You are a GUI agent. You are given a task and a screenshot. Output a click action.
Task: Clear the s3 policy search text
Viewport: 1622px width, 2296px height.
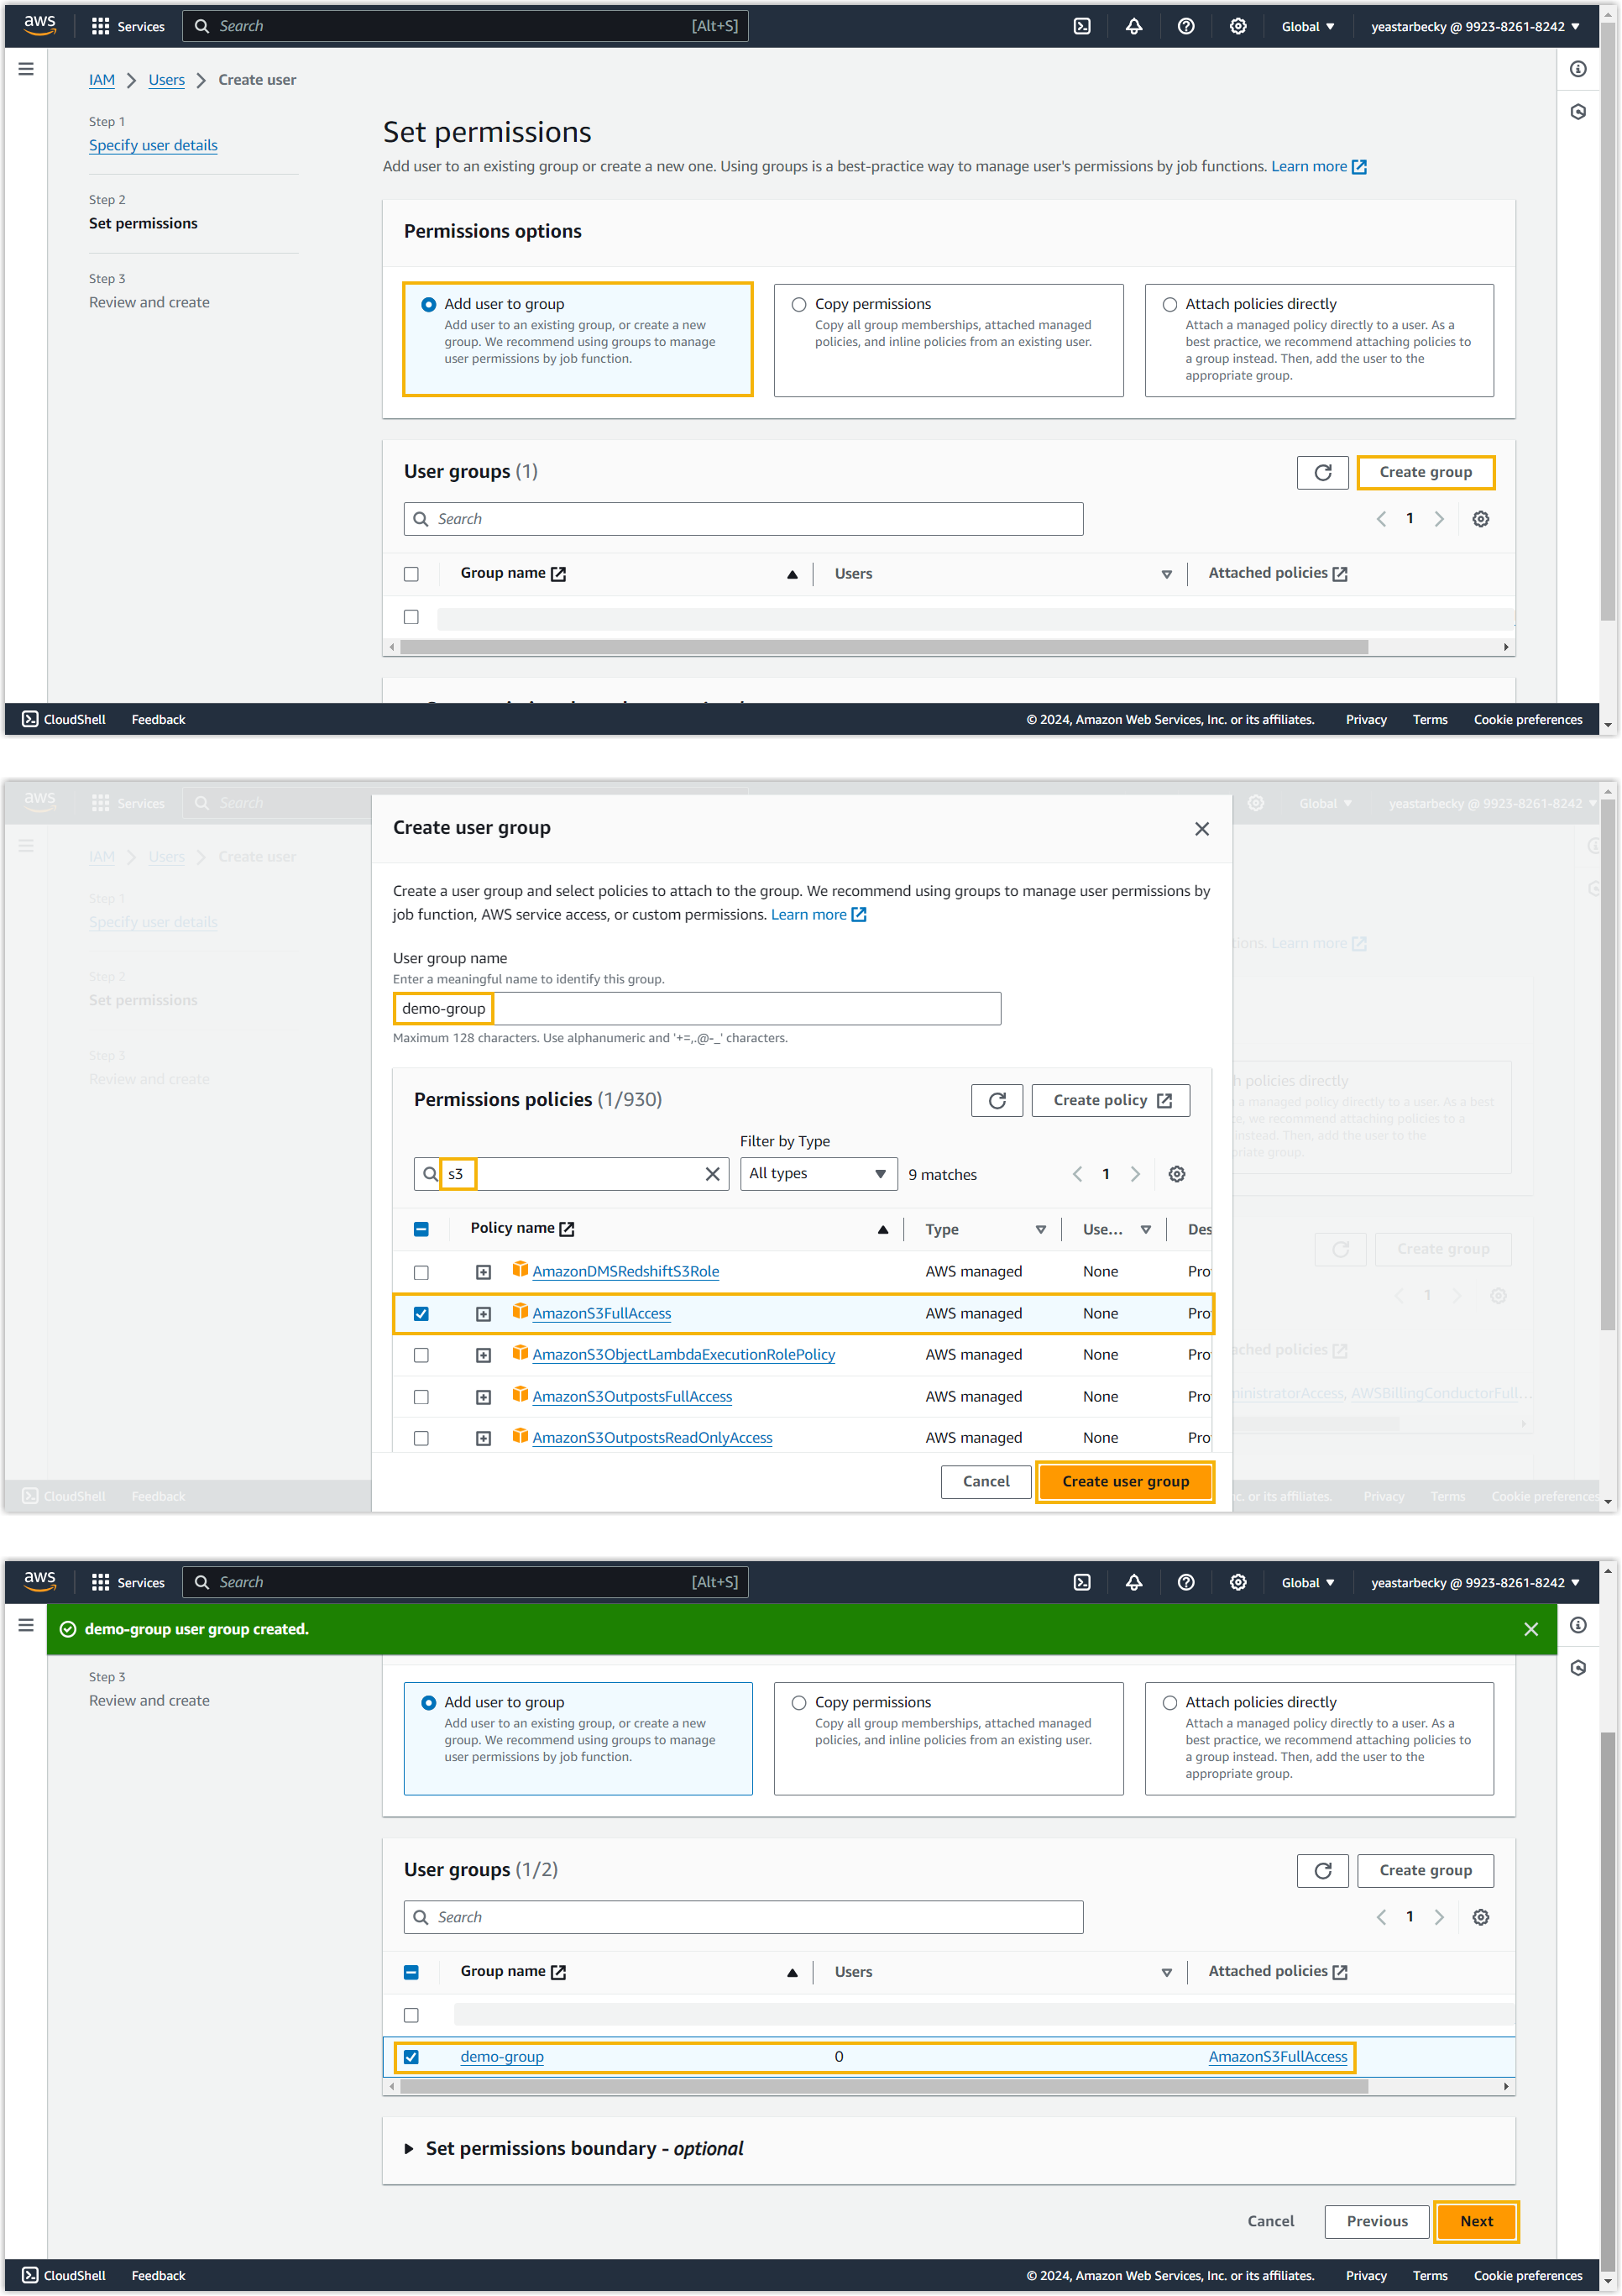click(x=712, y=1174)
